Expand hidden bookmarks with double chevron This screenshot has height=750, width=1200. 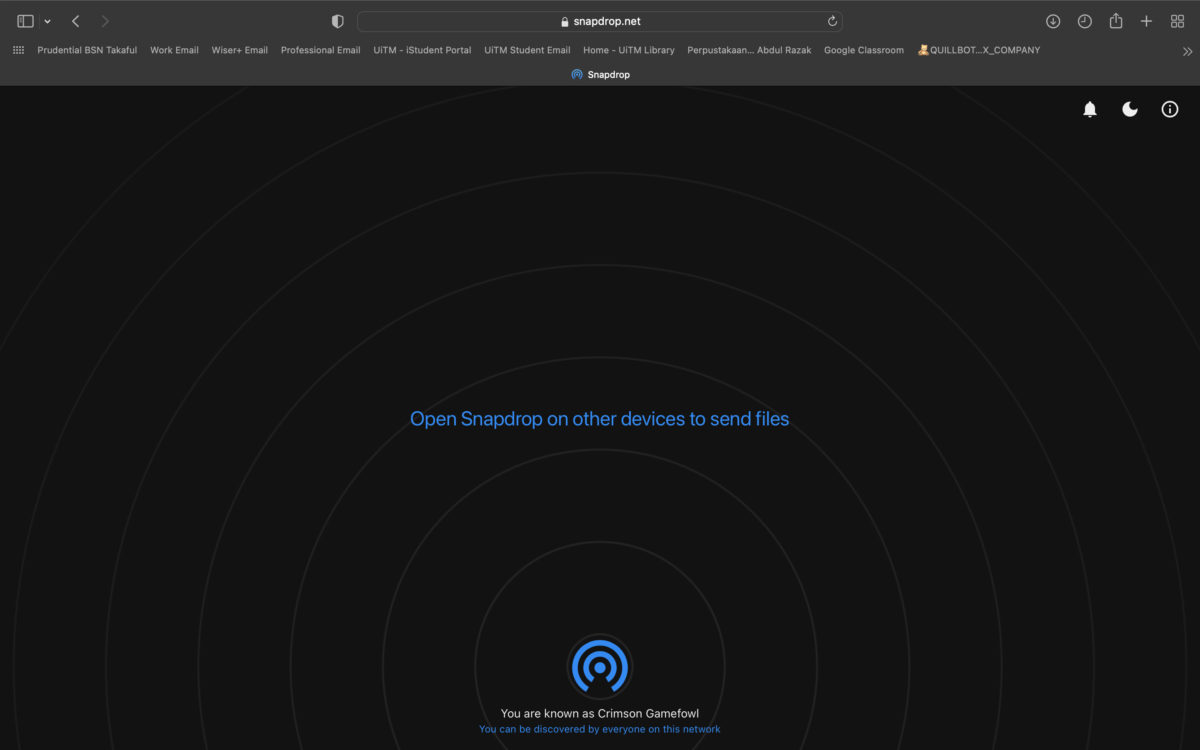click(1187, 51)
